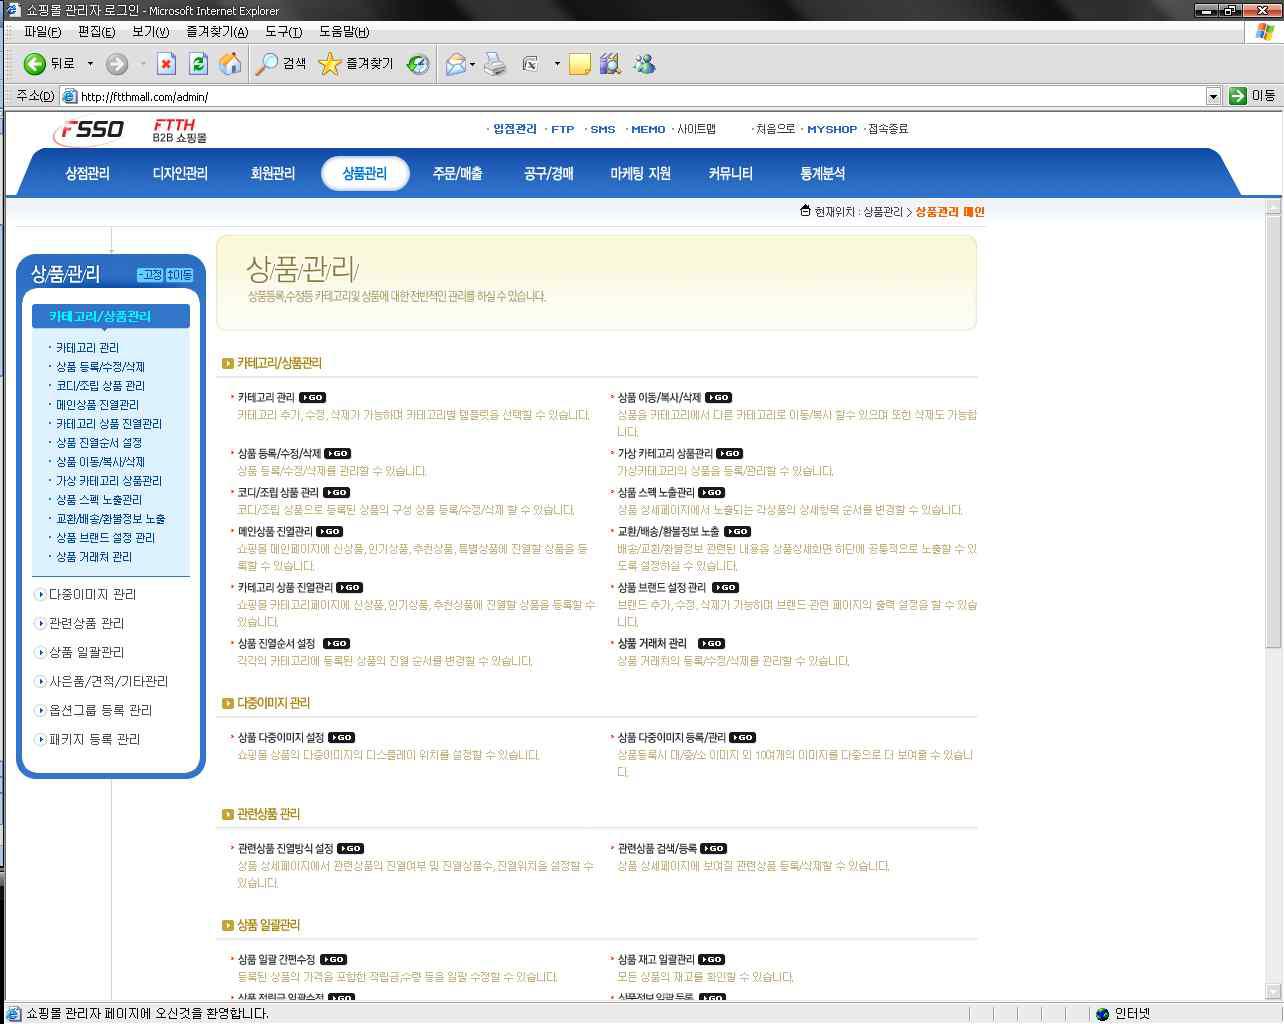
Task: Open the MYSHOP top link
Action: click(832, 129)
